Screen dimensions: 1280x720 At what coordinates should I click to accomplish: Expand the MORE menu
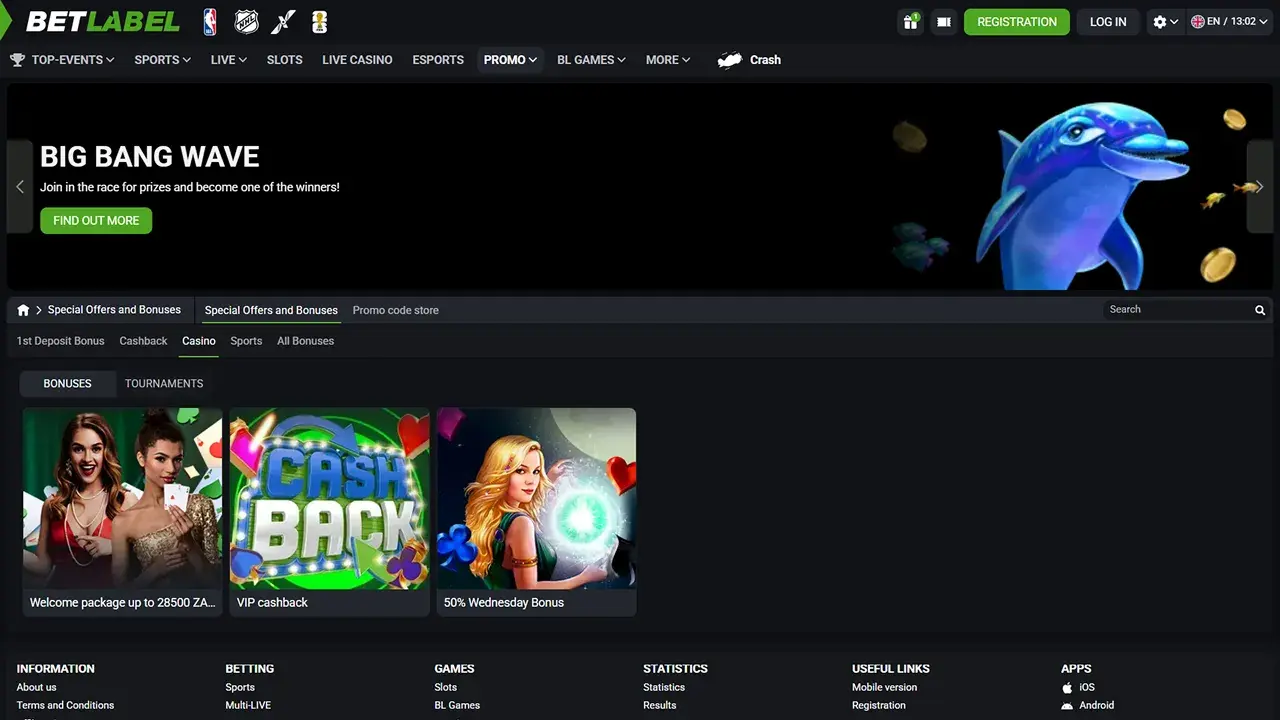pyautogui.click(x=668, y=60)
